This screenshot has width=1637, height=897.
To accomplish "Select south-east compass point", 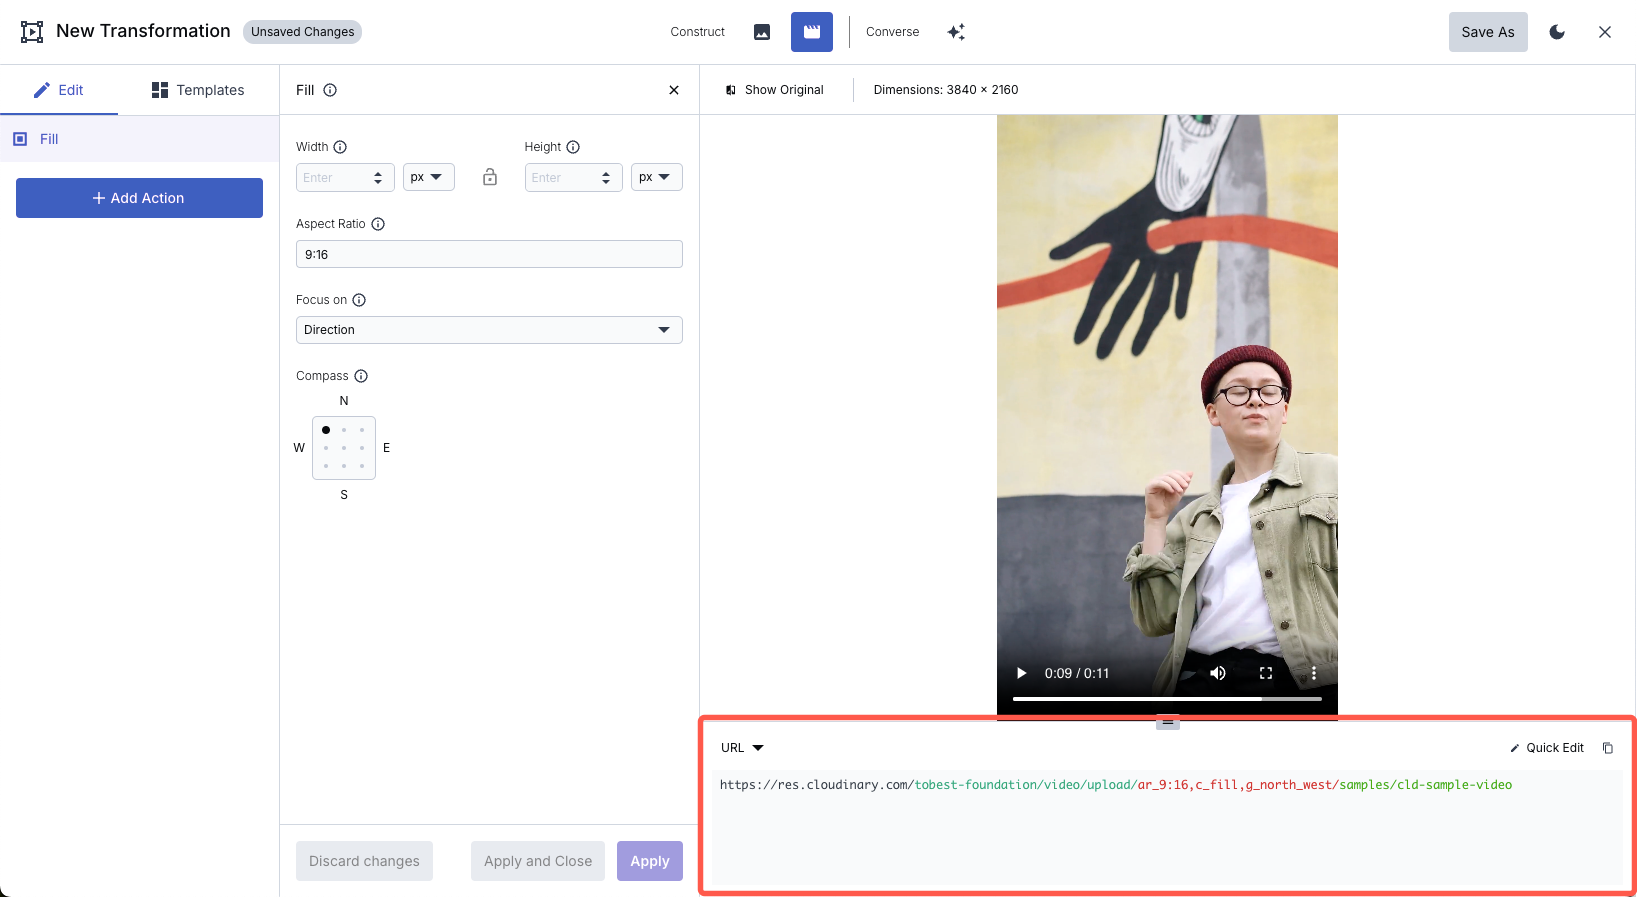I will click(362, 466).
